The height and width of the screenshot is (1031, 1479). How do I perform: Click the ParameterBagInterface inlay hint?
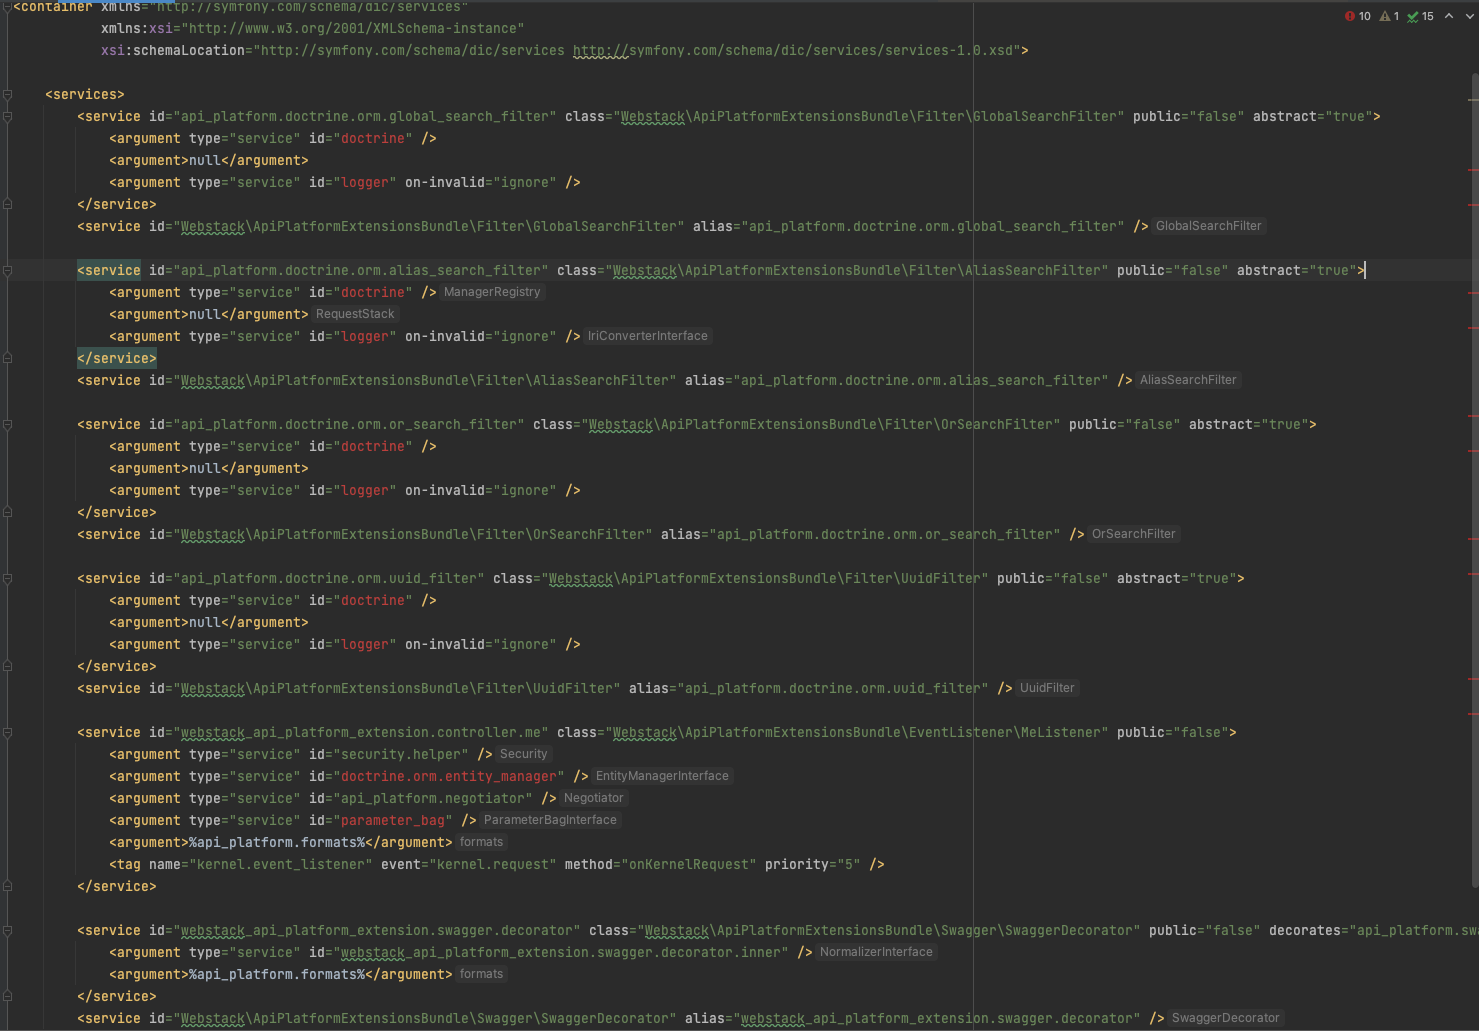coord(550,820)
